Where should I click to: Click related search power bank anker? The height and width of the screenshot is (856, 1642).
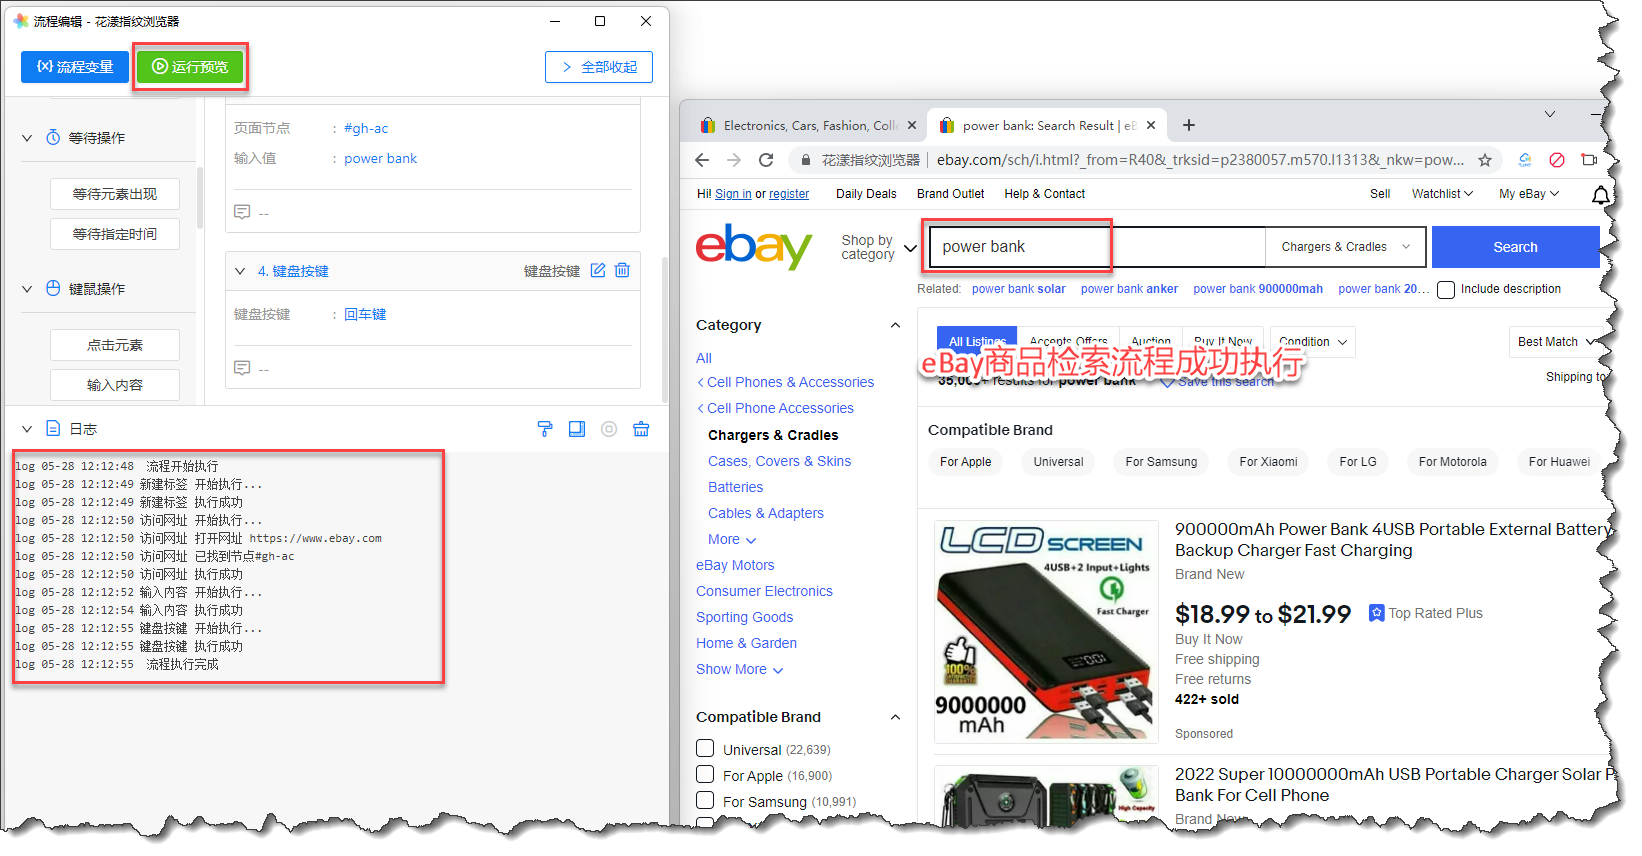[x=1129, y=289]
